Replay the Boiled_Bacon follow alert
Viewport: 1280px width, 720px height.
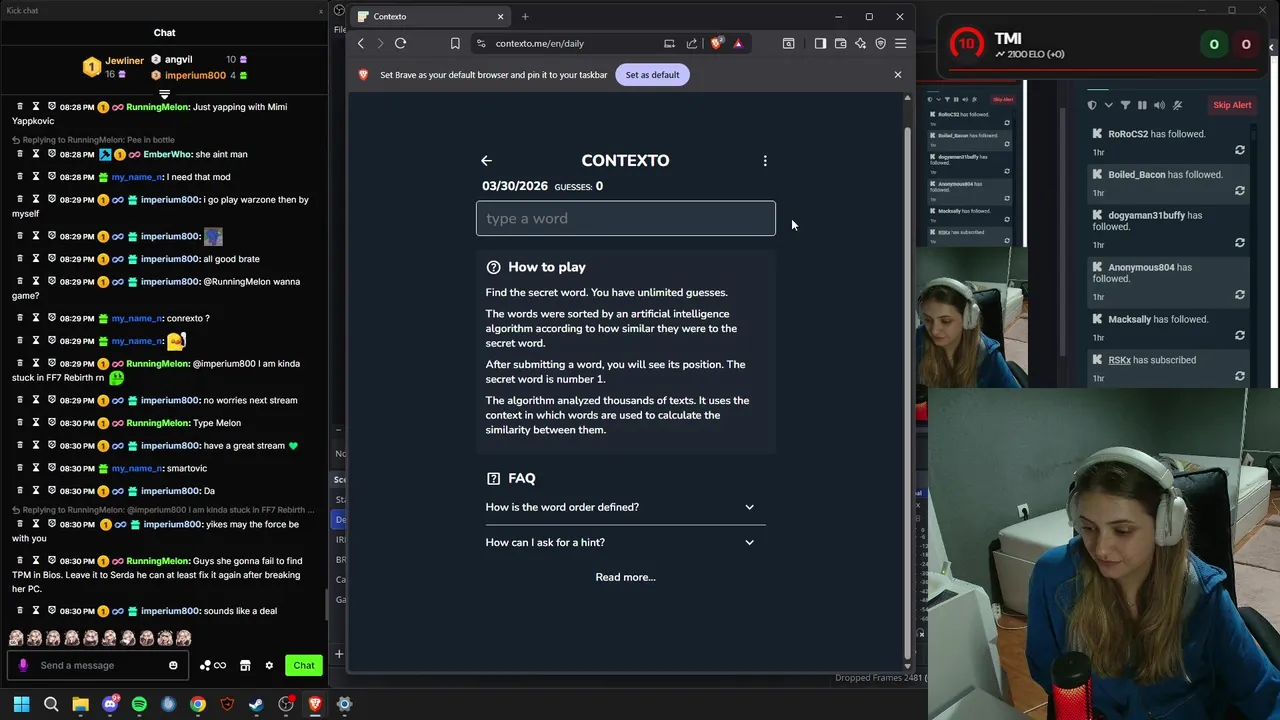tap(1240, 190)
